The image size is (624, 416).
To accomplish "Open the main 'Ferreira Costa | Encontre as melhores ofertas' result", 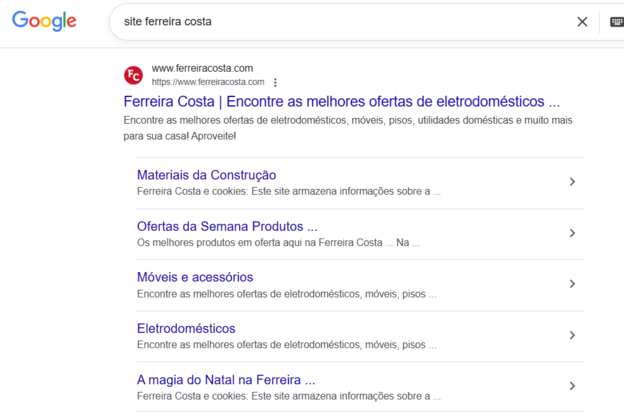I will pos(341,102).
